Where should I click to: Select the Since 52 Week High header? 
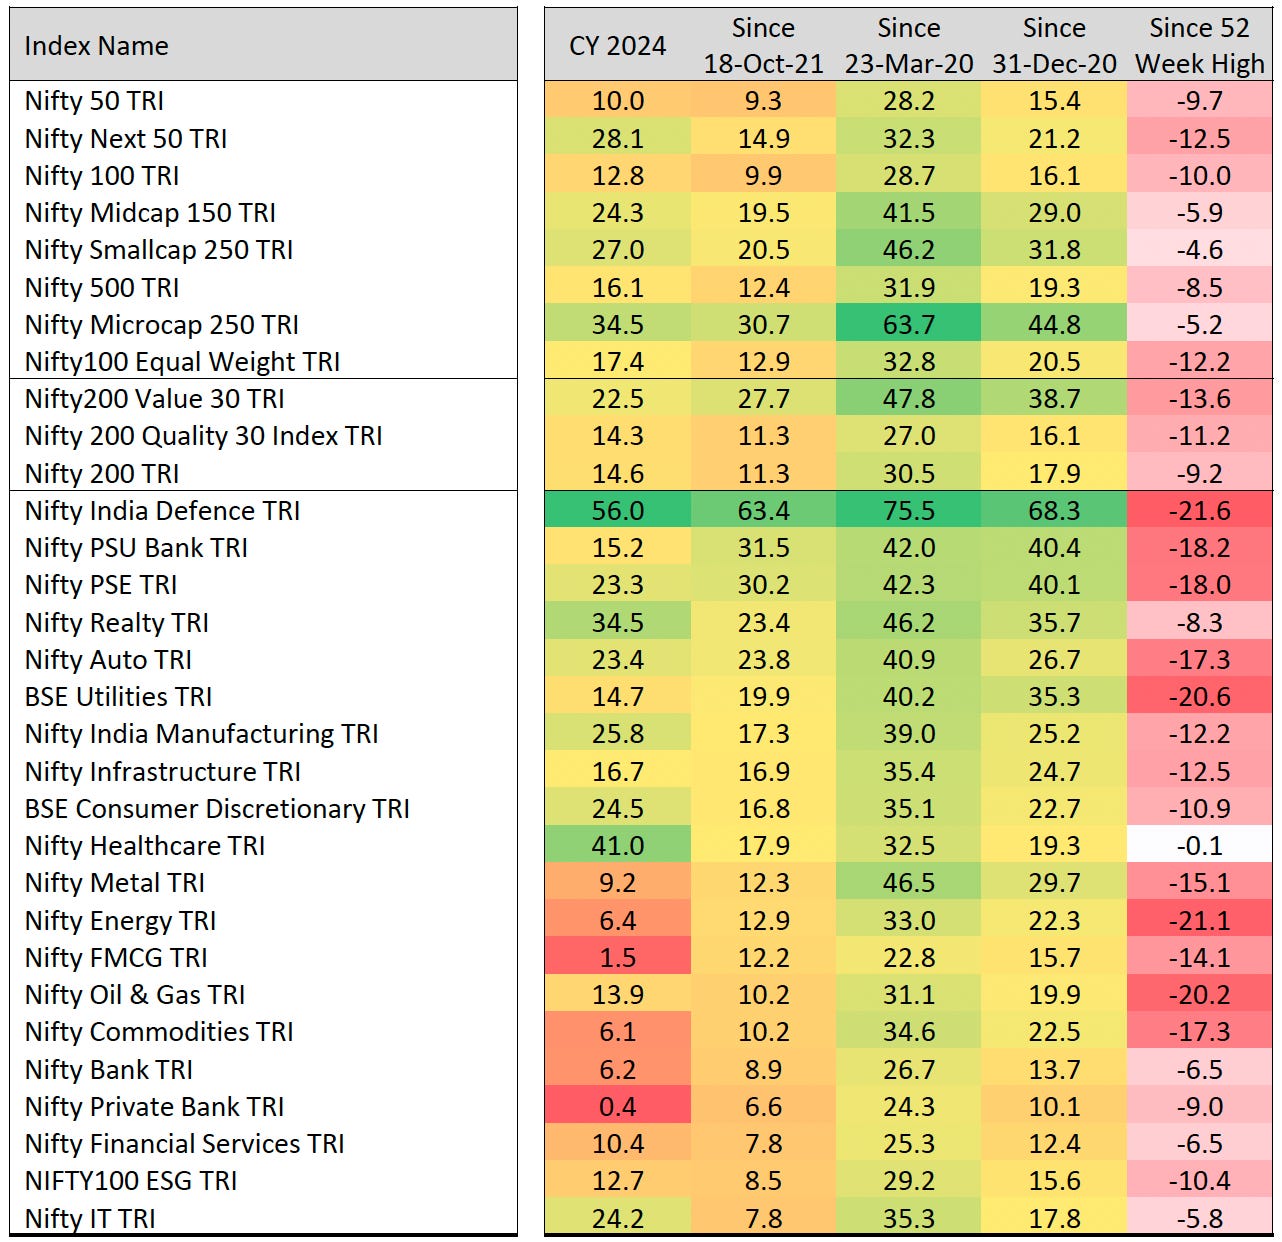pyautogui.click(x=1200, y=46)
